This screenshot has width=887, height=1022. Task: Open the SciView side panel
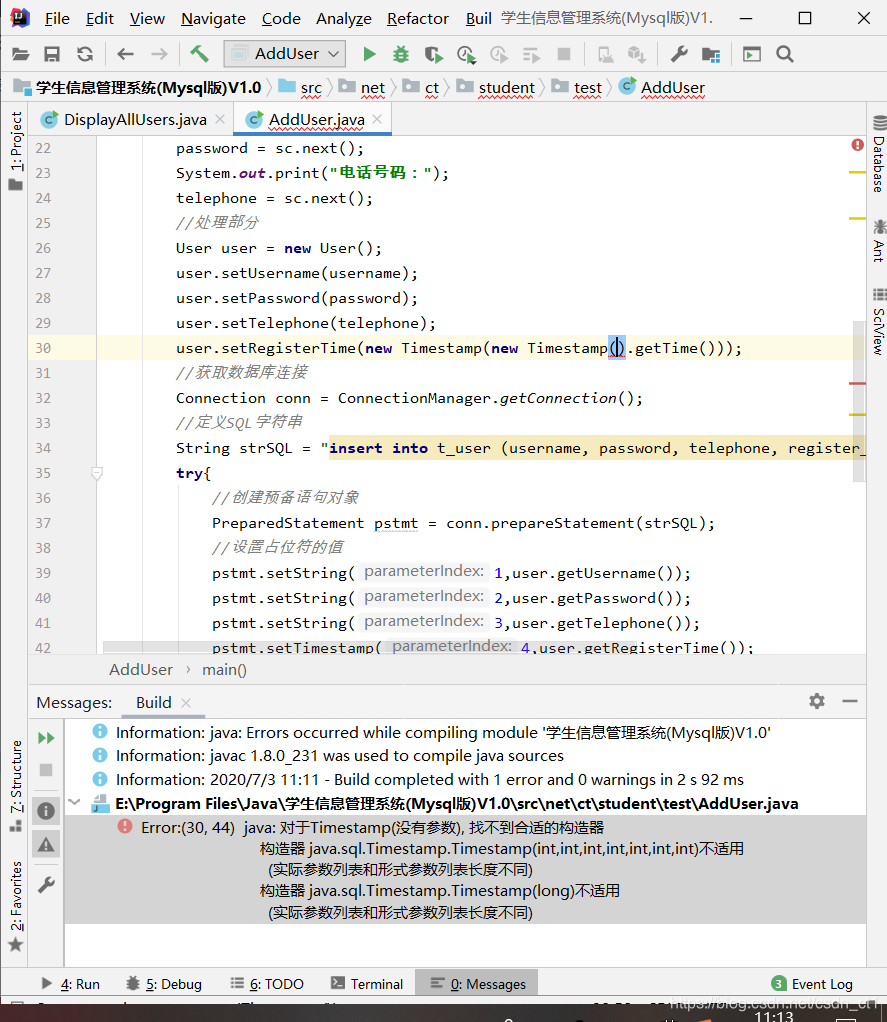(879, 321)
